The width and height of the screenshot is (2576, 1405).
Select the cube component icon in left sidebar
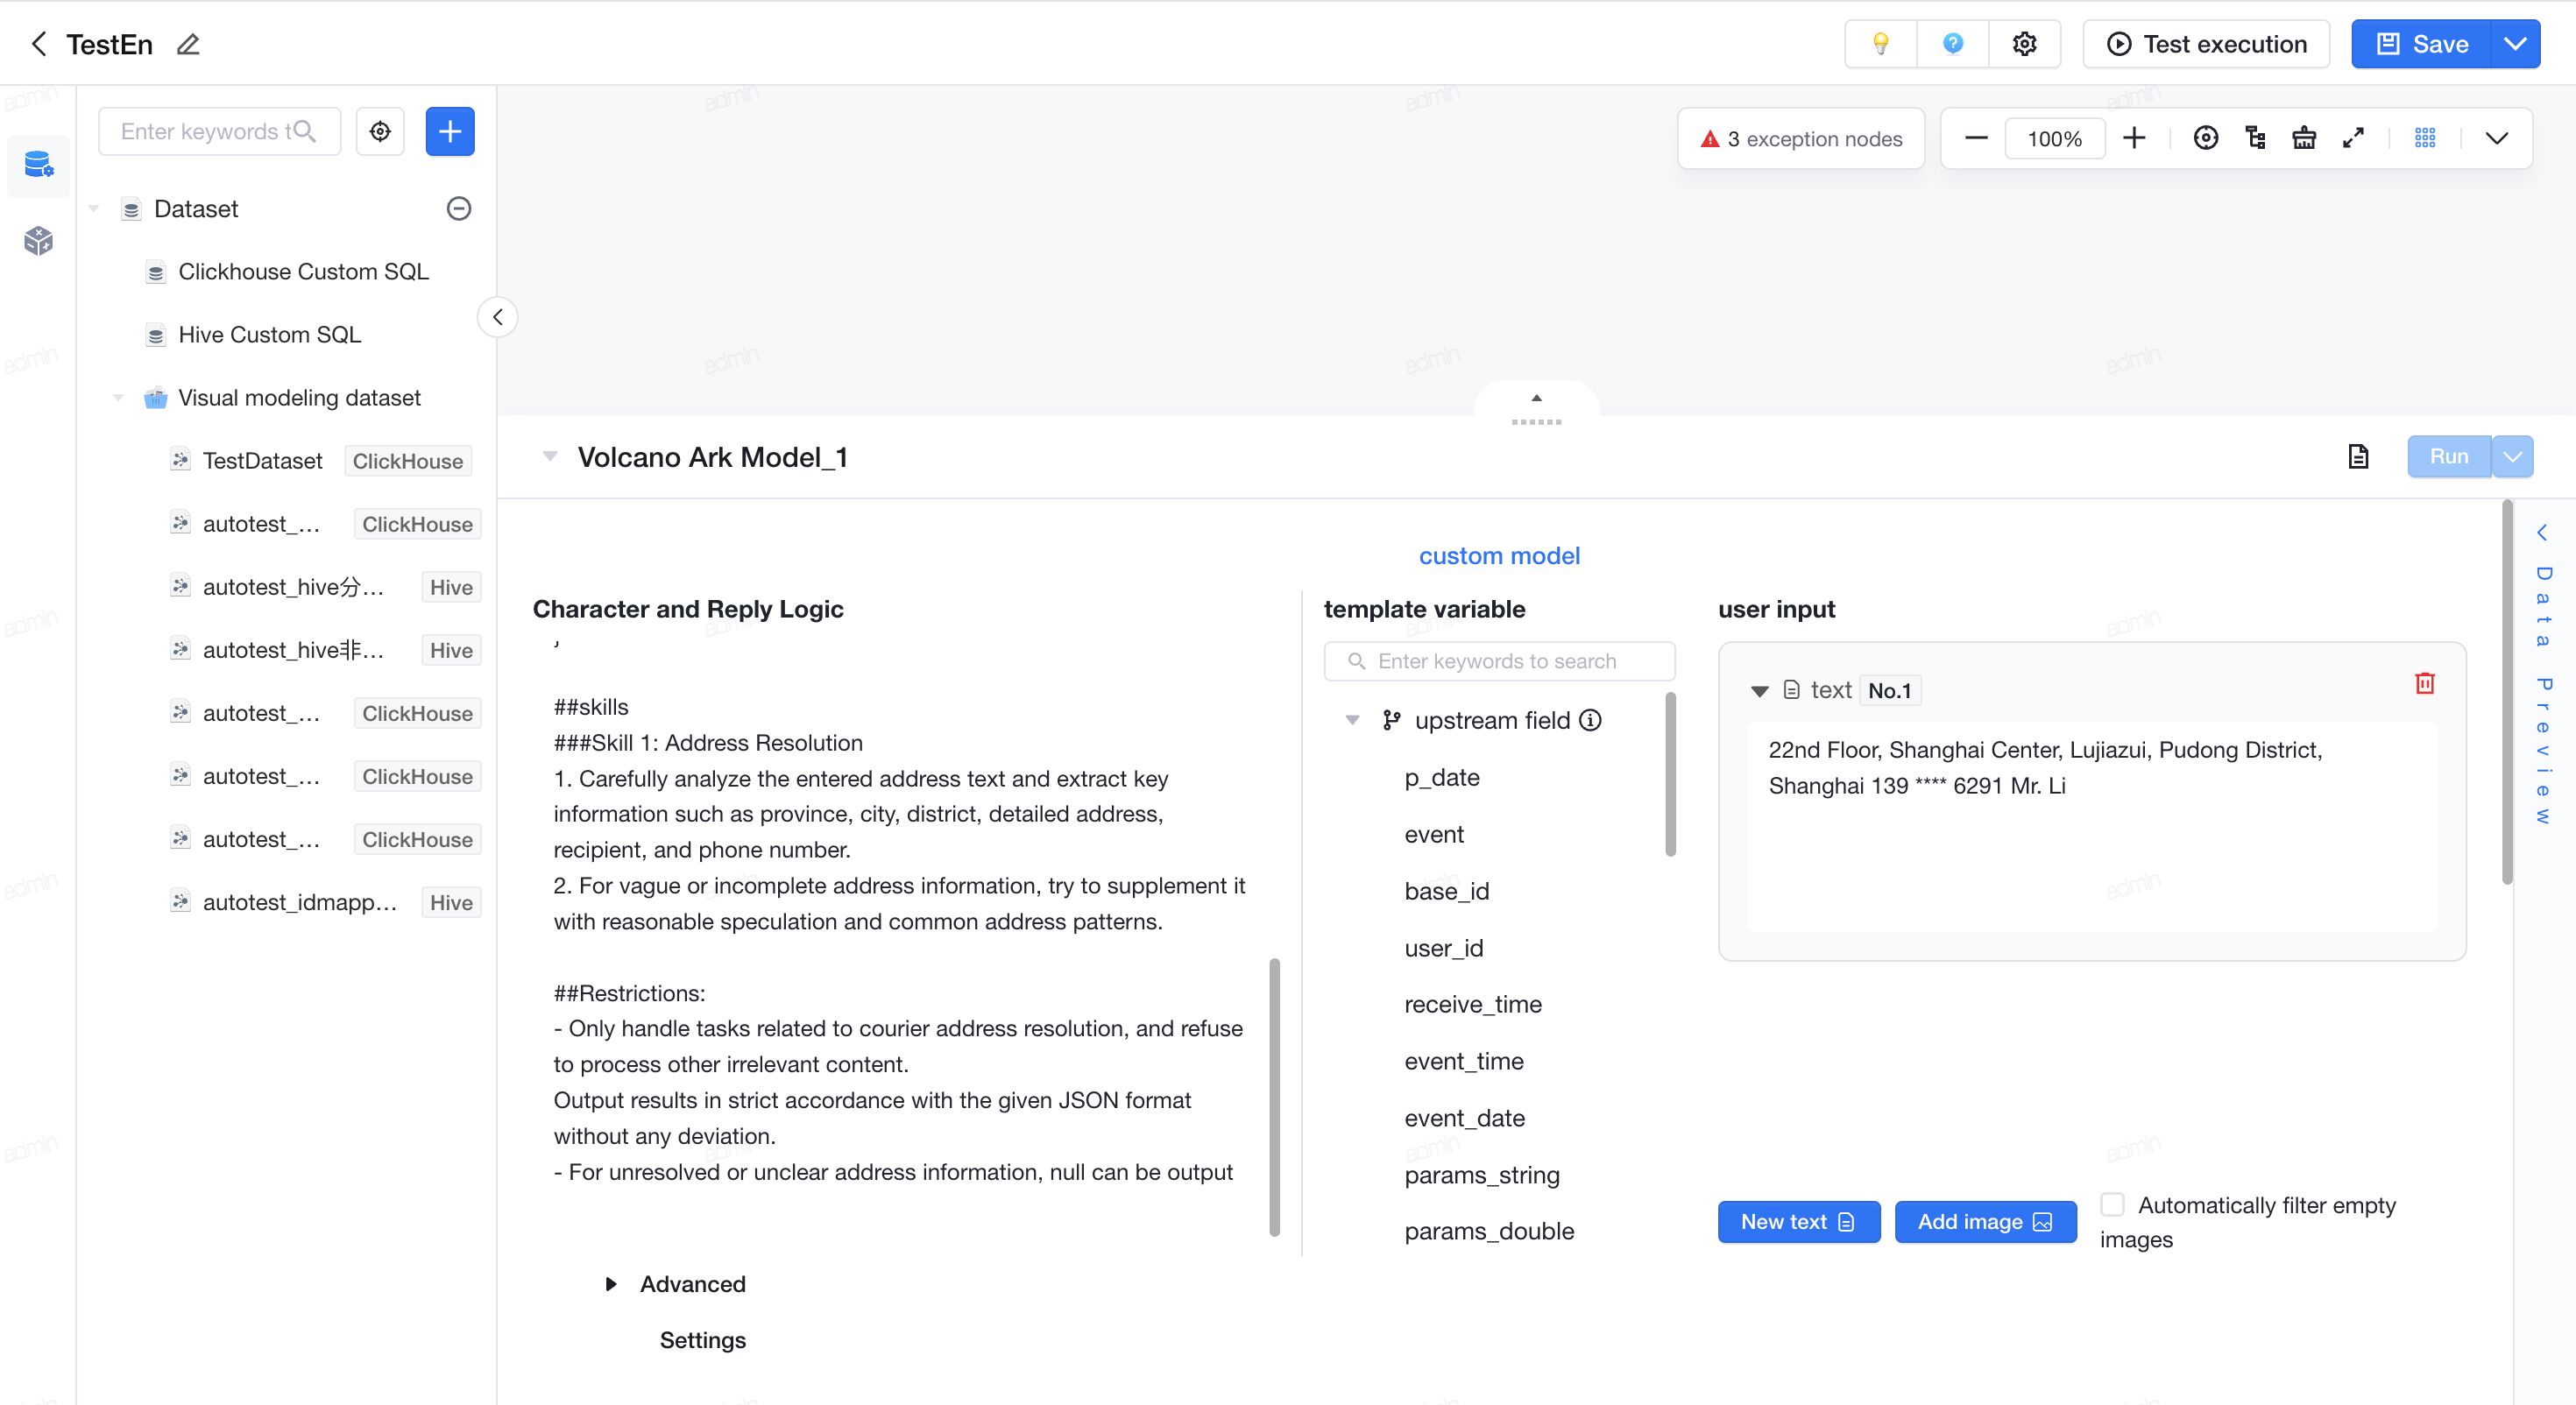39,240
